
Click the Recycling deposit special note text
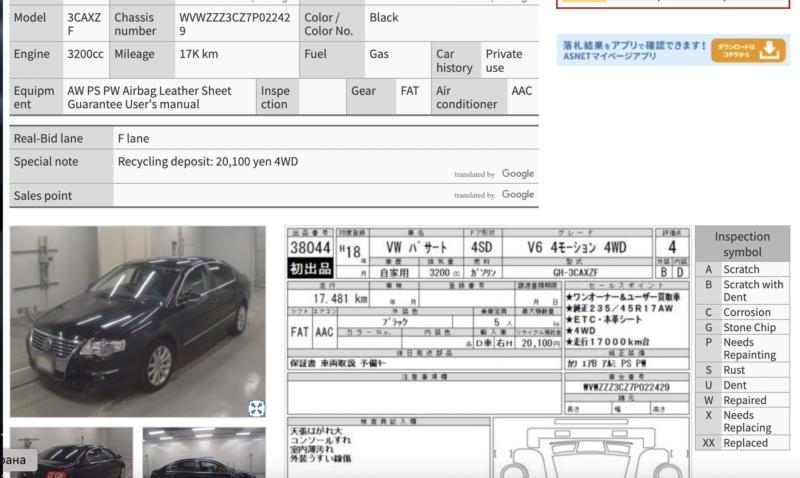coord(208,161)
